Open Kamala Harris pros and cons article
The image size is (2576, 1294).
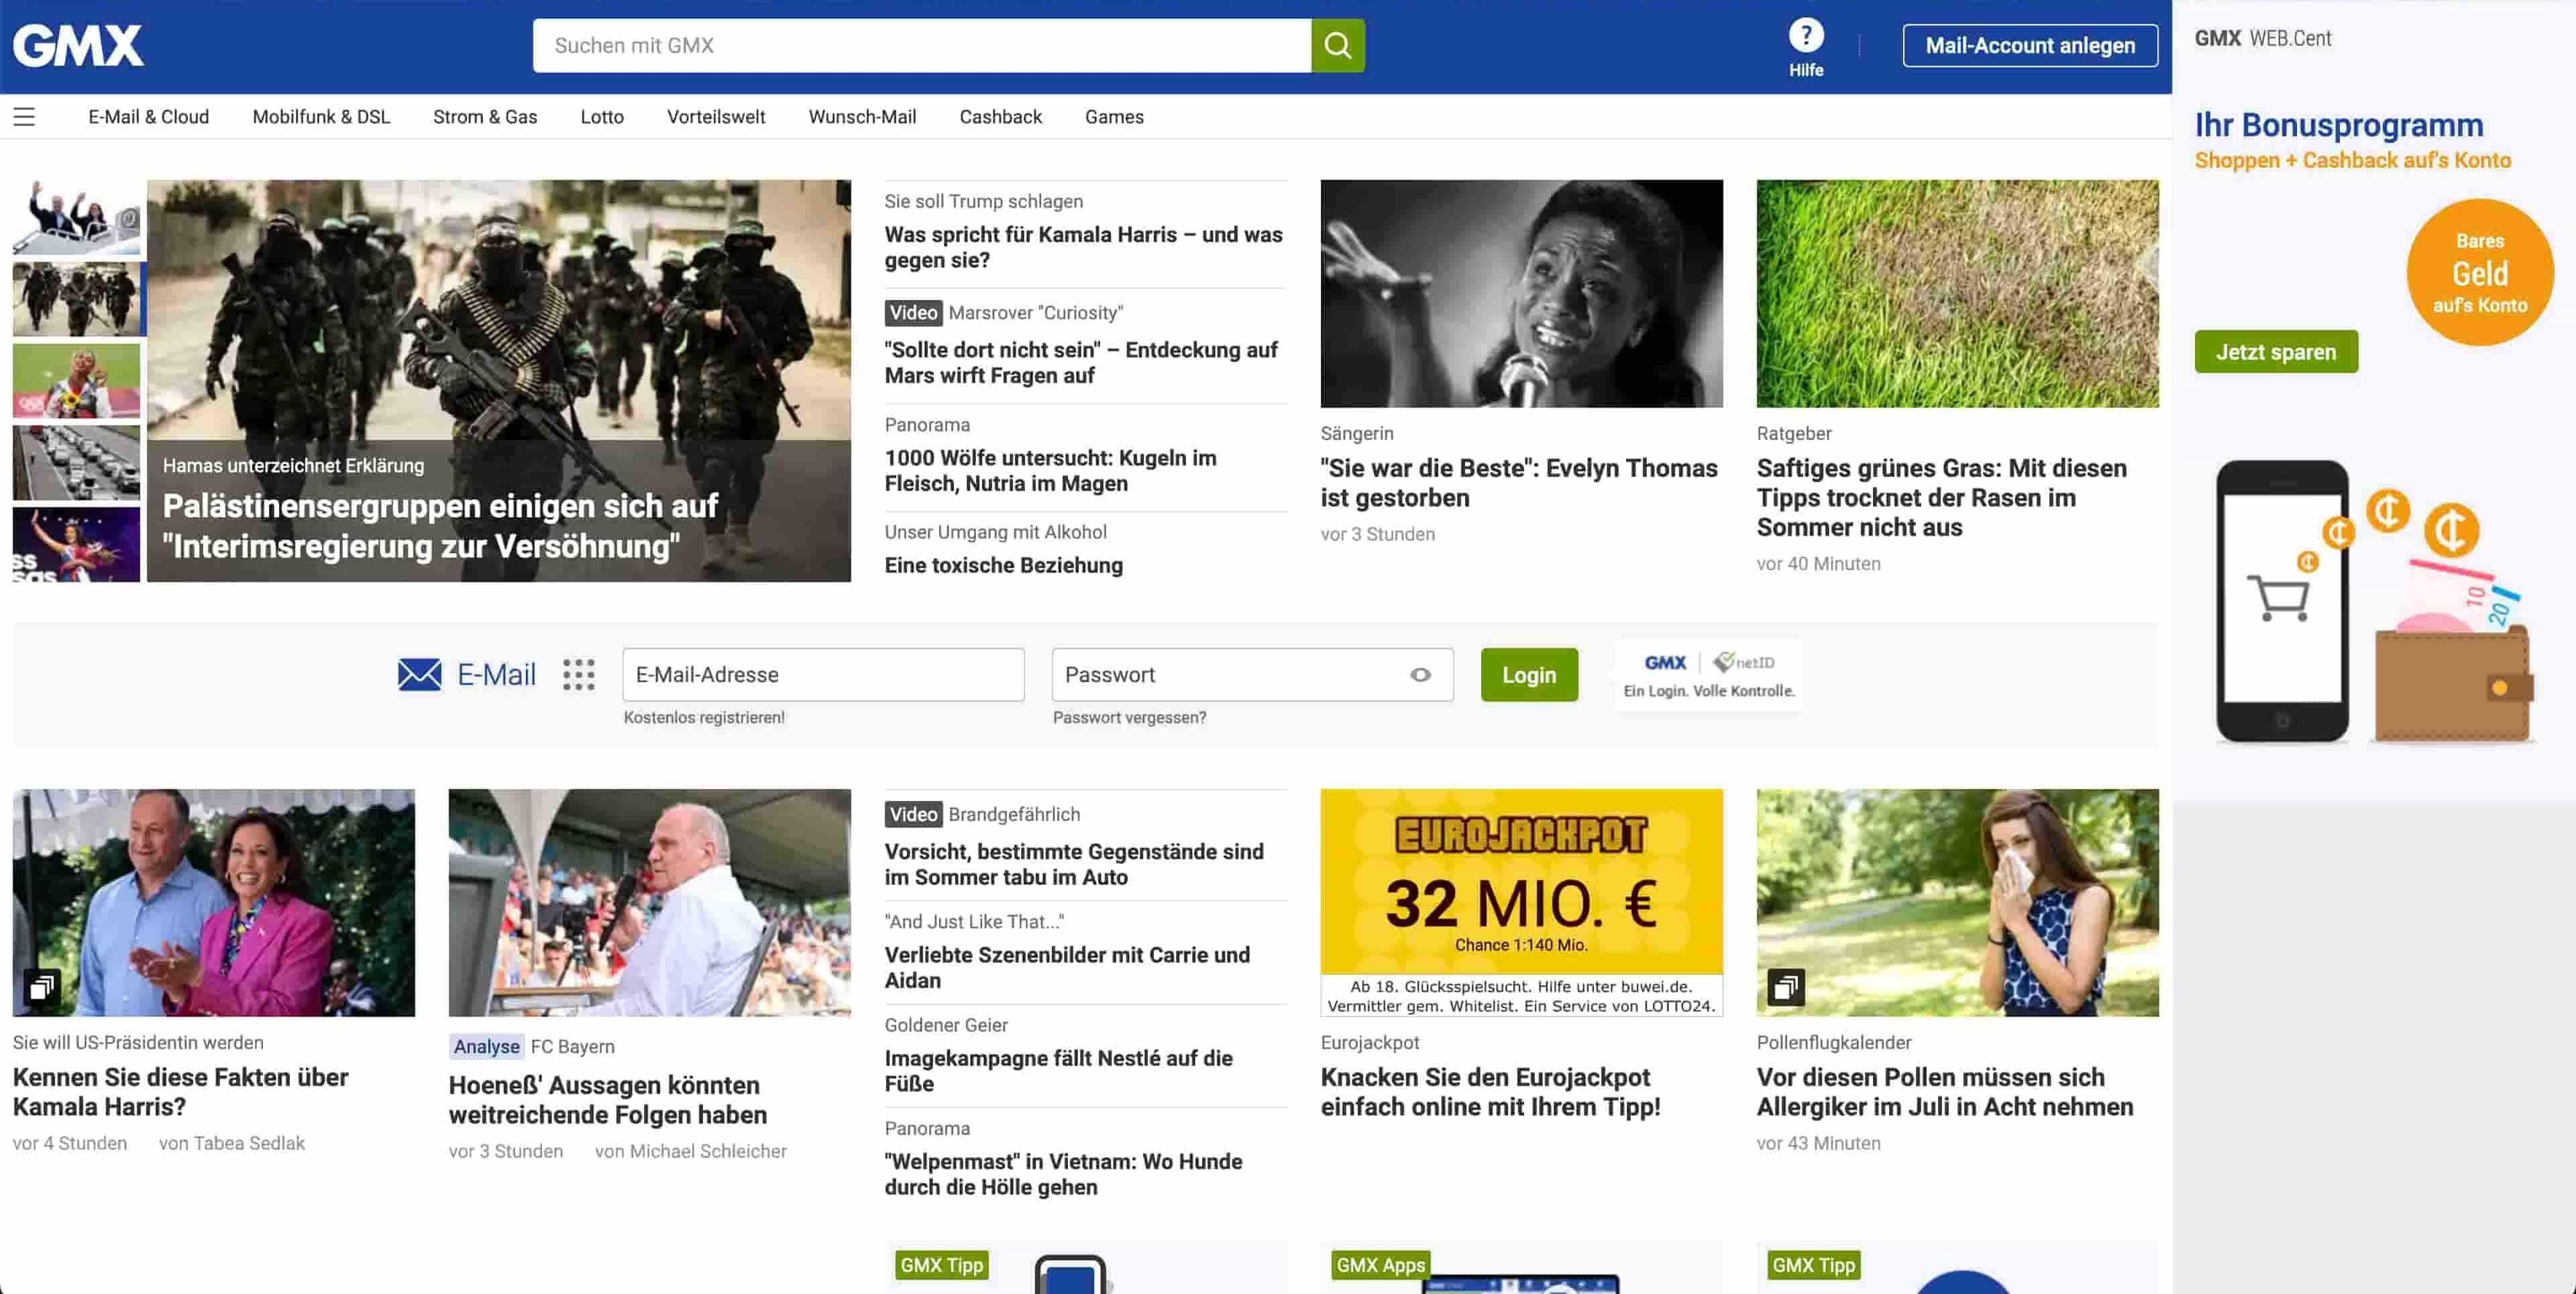[x=1083, y=247]
